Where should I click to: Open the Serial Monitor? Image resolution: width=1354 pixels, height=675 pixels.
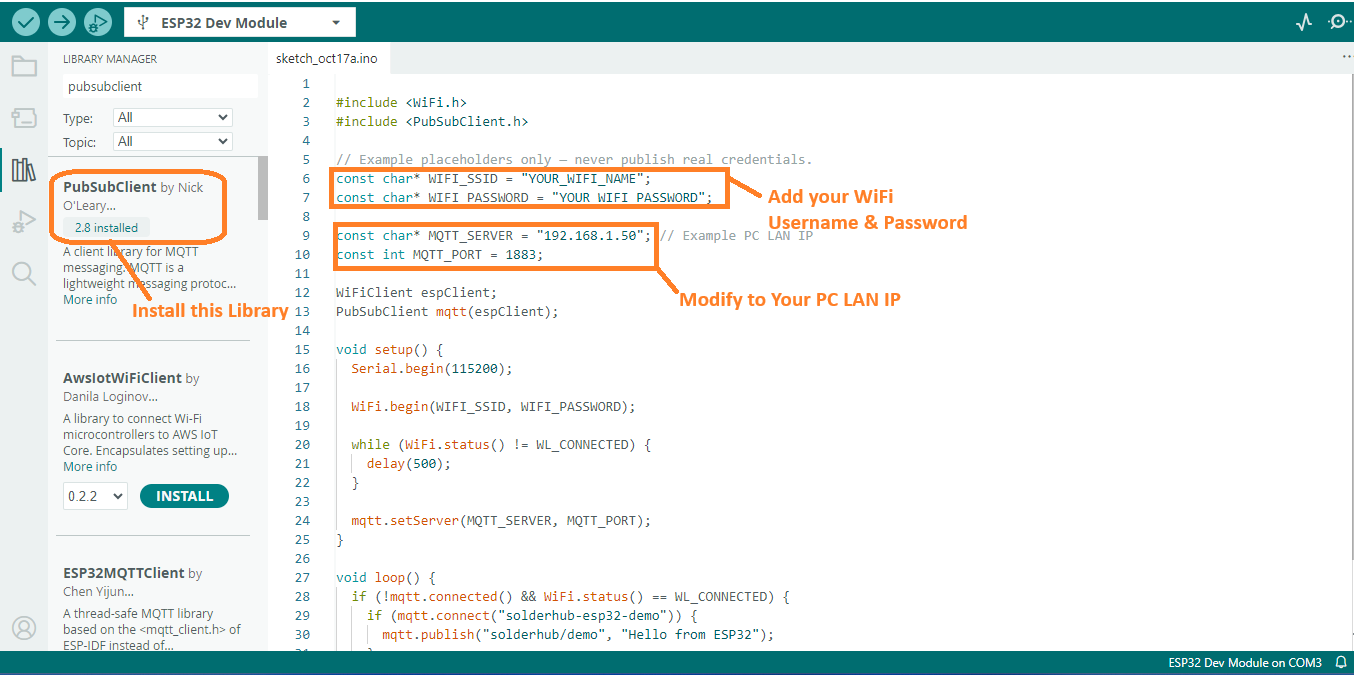[x=1338, y=22]
